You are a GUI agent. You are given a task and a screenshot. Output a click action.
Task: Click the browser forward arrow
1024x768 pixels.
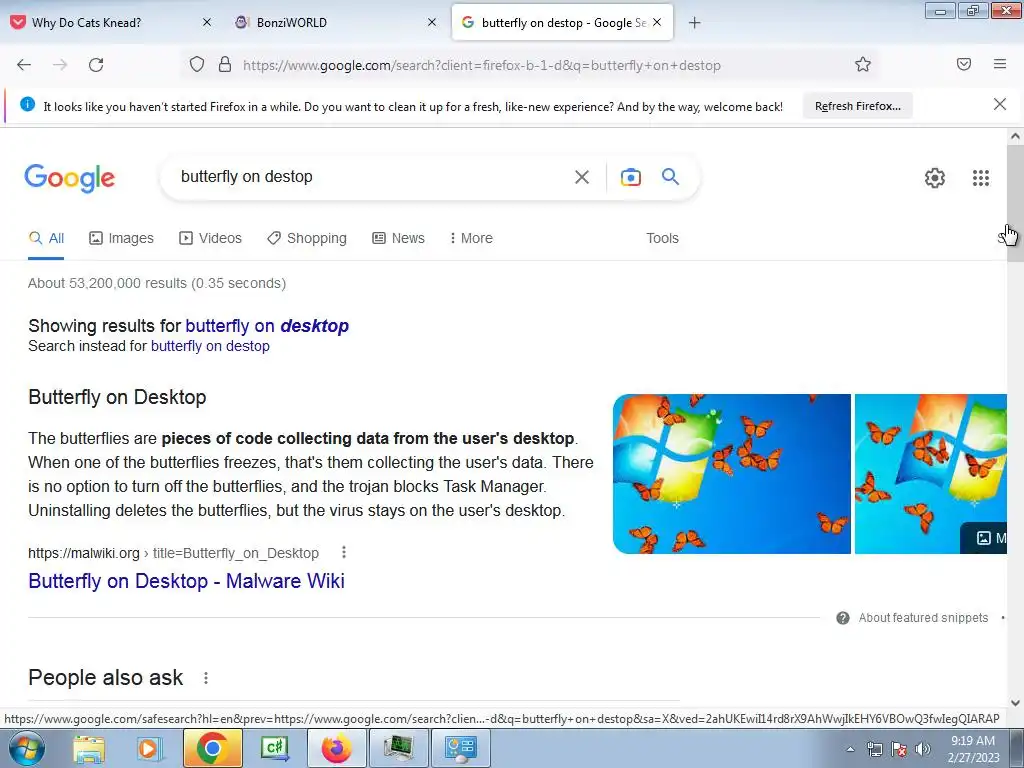(x=60, y=65)
